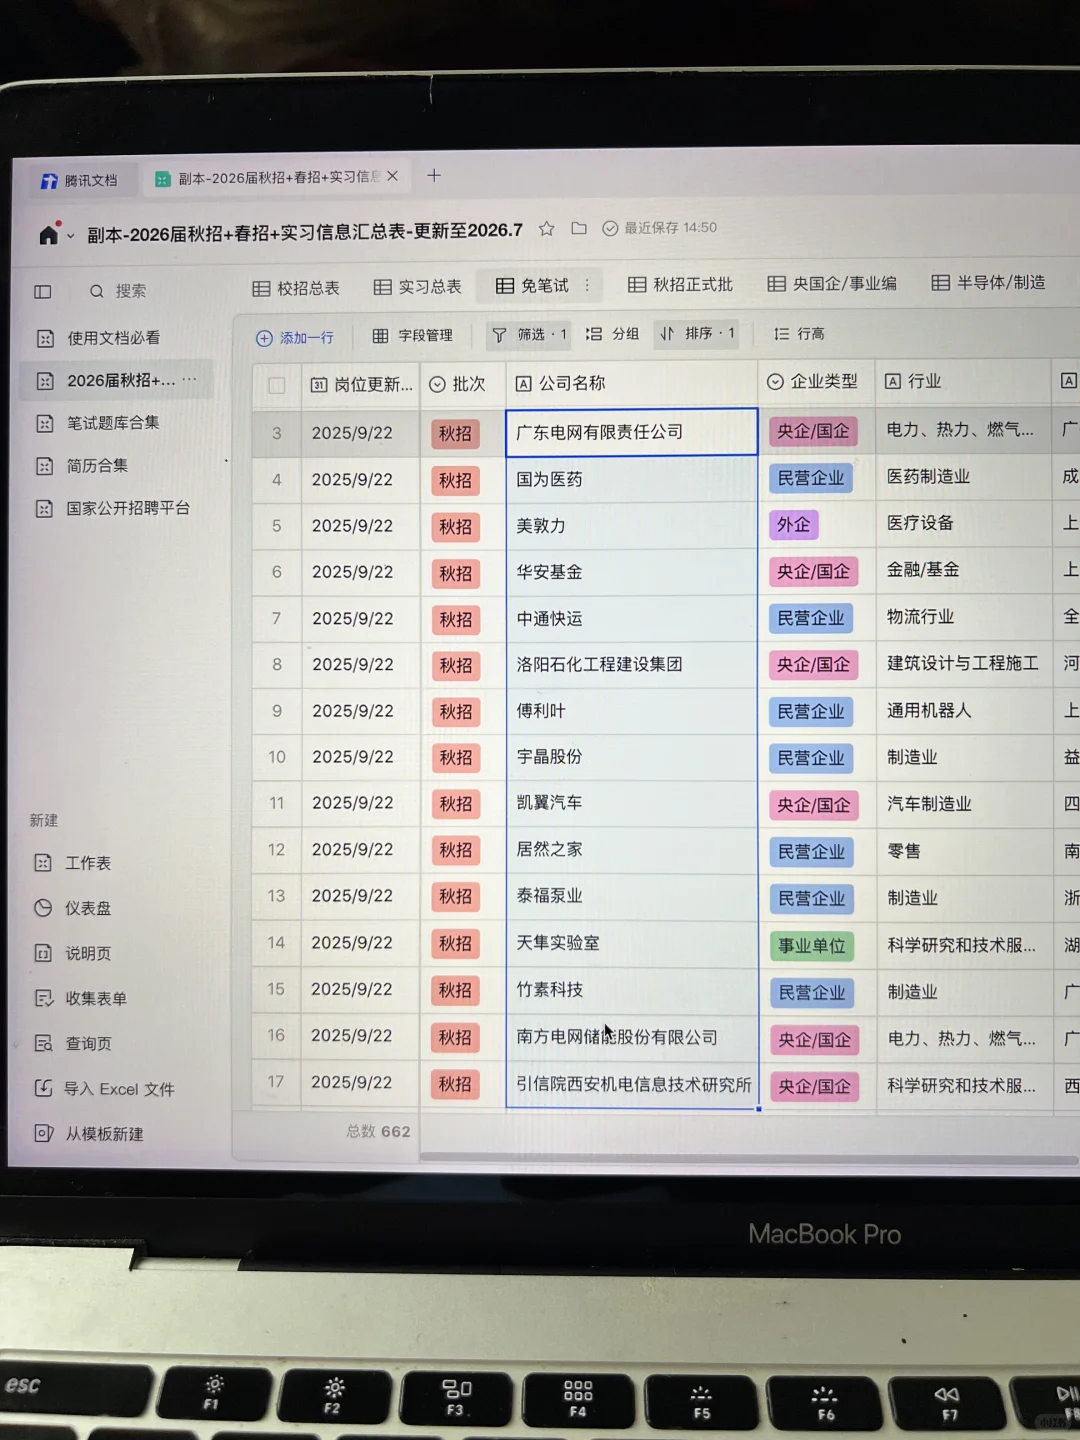Screen dimensions: 1080x1440
Task: Click 添加一行 to add row
Action: 295,338
